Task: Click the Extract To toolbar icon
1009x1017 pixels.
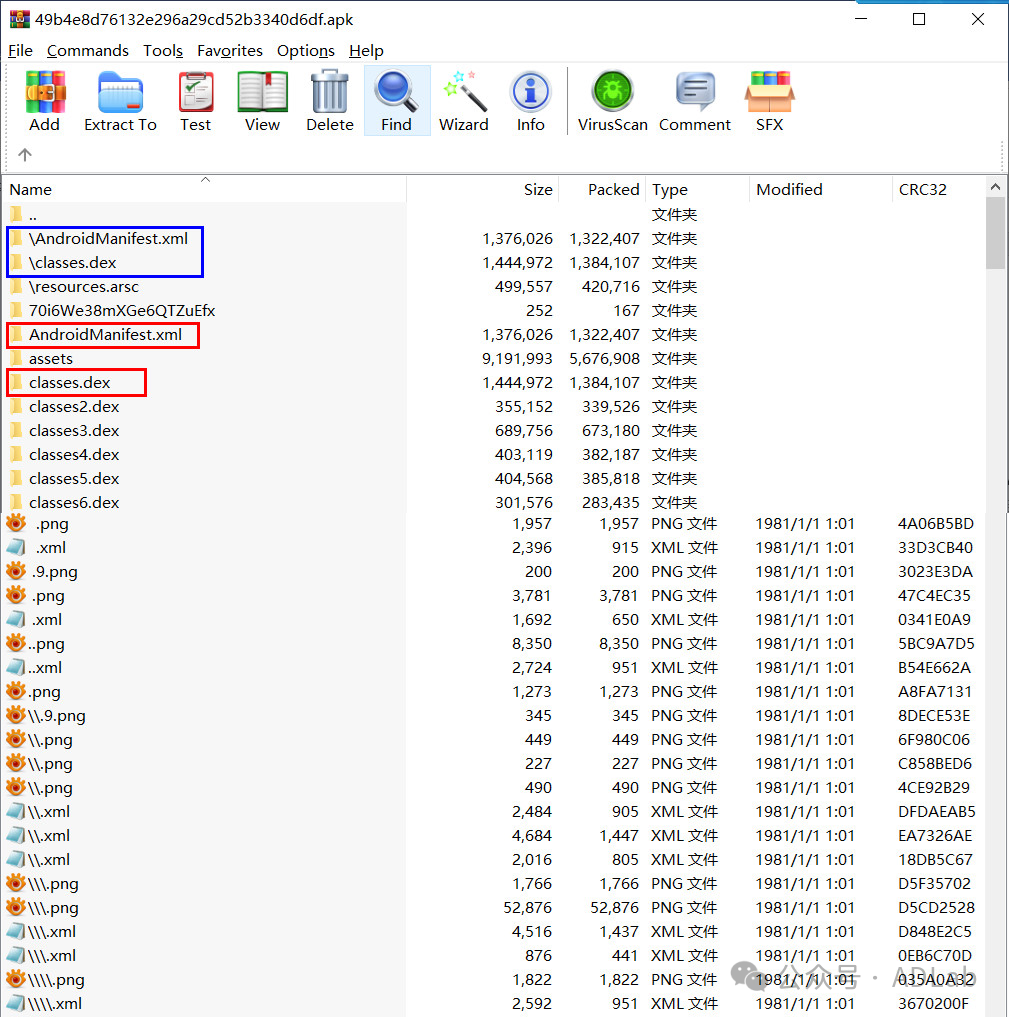Action: pyautogui.click(x=120, y=100)
